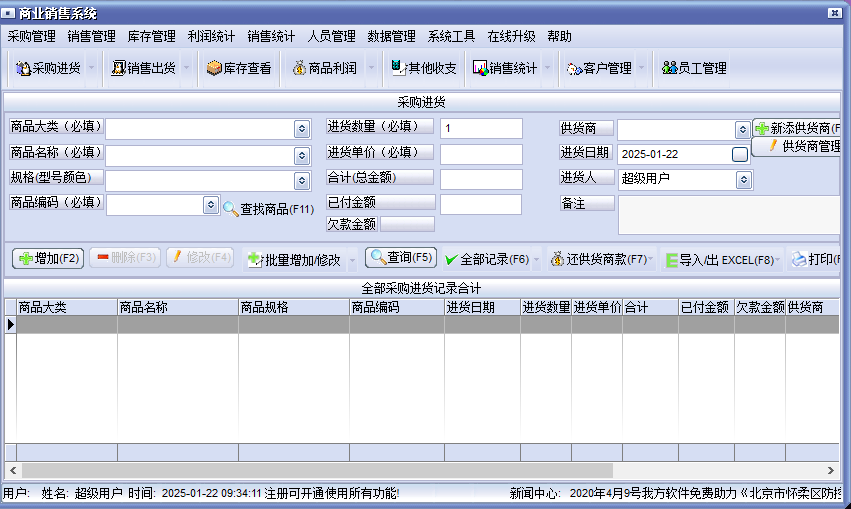
Task: Click the 查找商品(F11) magnifier icon
Action: click(x=231, y=209)
